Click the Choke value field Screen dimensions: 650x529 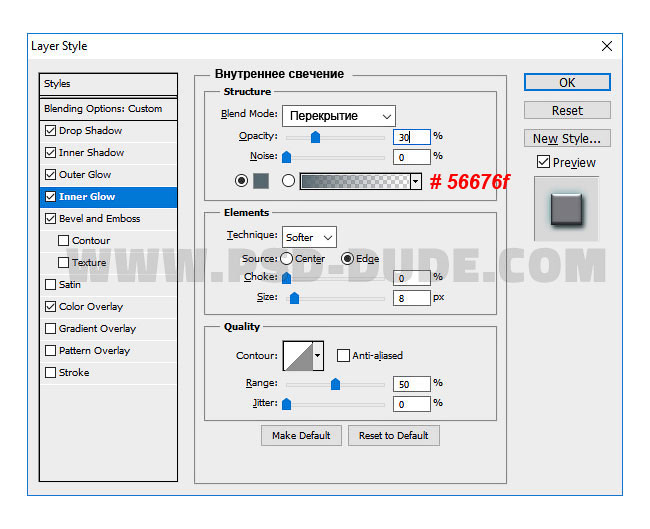[412, 278]
